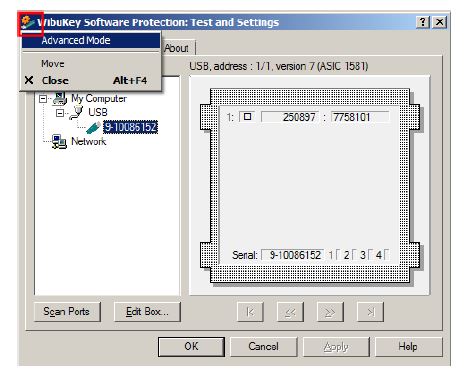The image size is (468, 373).
Task: Click the 250897 firm code field
Action: pos(290,117)
